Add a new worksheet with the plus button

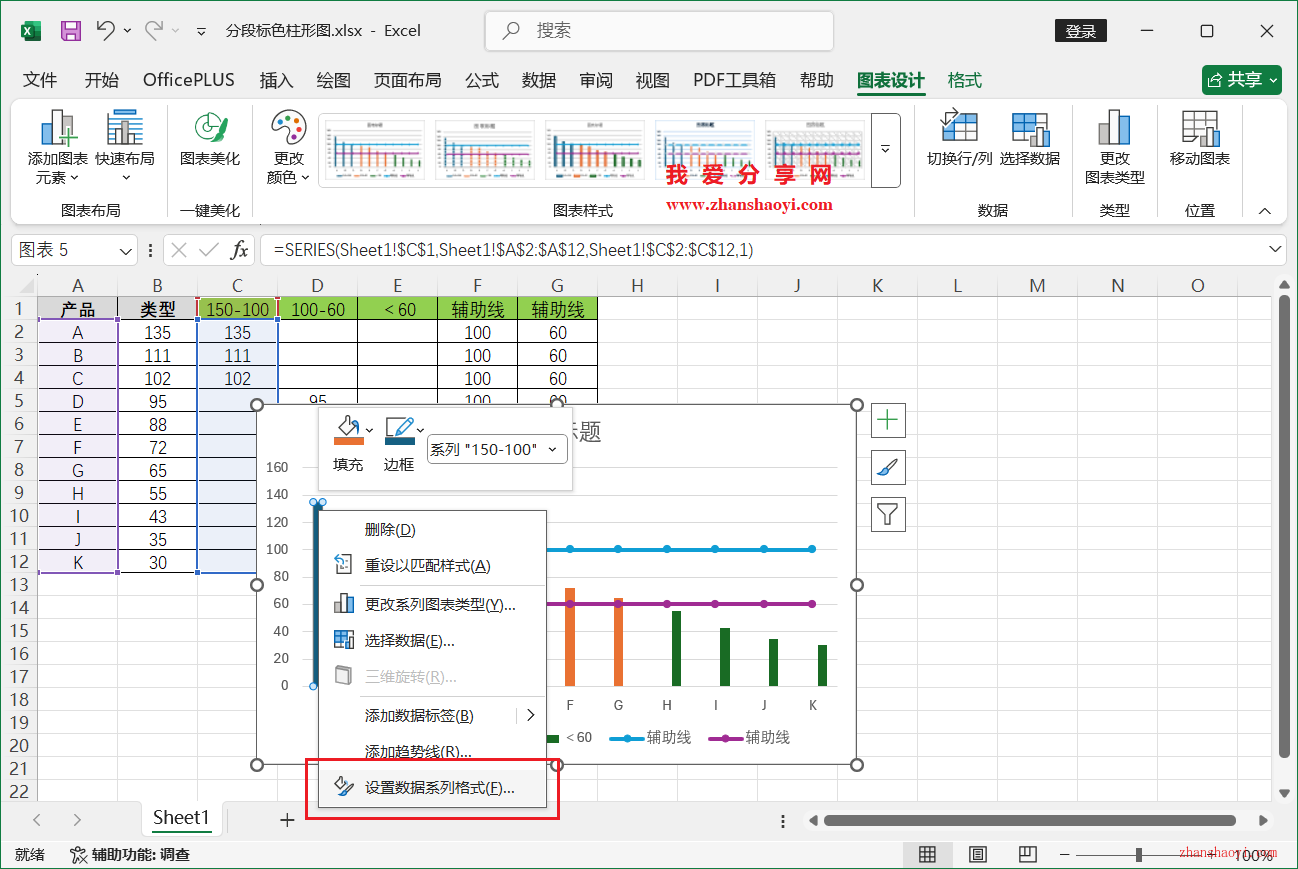point(287,819)
